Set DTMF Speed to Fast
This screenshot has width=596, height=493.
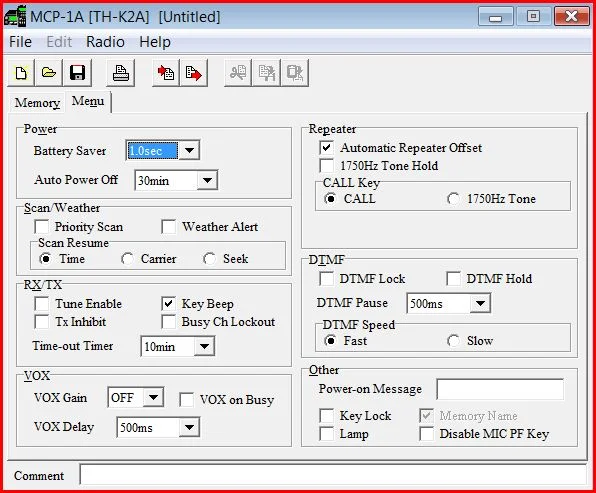(x=330, y=341)
